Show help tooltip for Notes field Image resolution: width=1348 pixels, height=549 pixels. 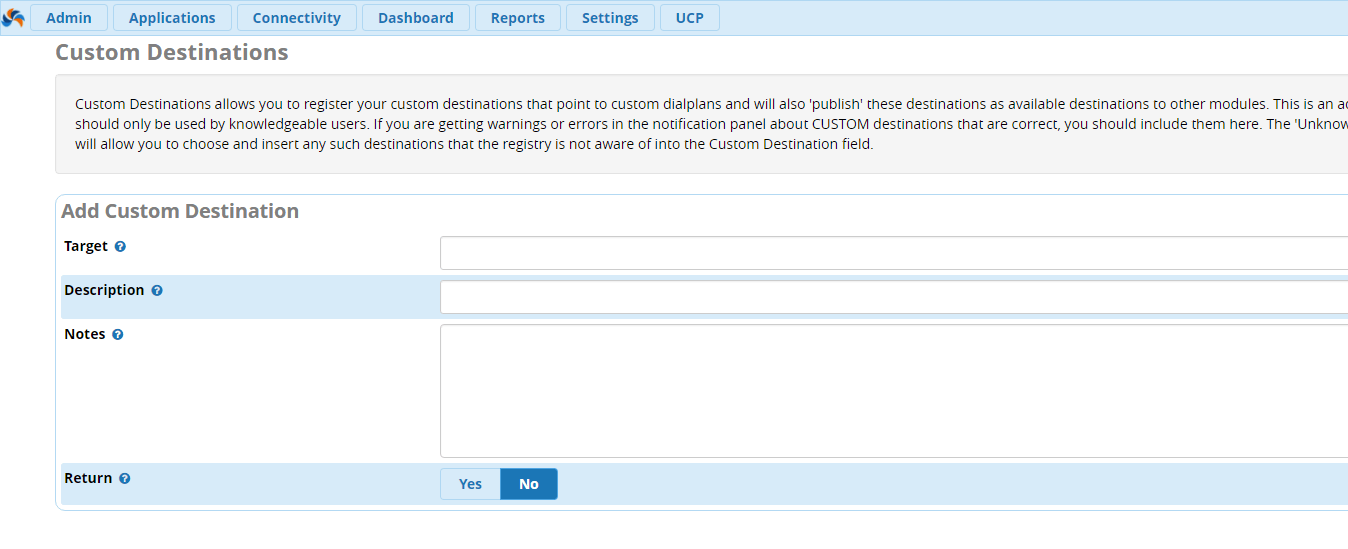pyautogui.click(x=118, y=335)
